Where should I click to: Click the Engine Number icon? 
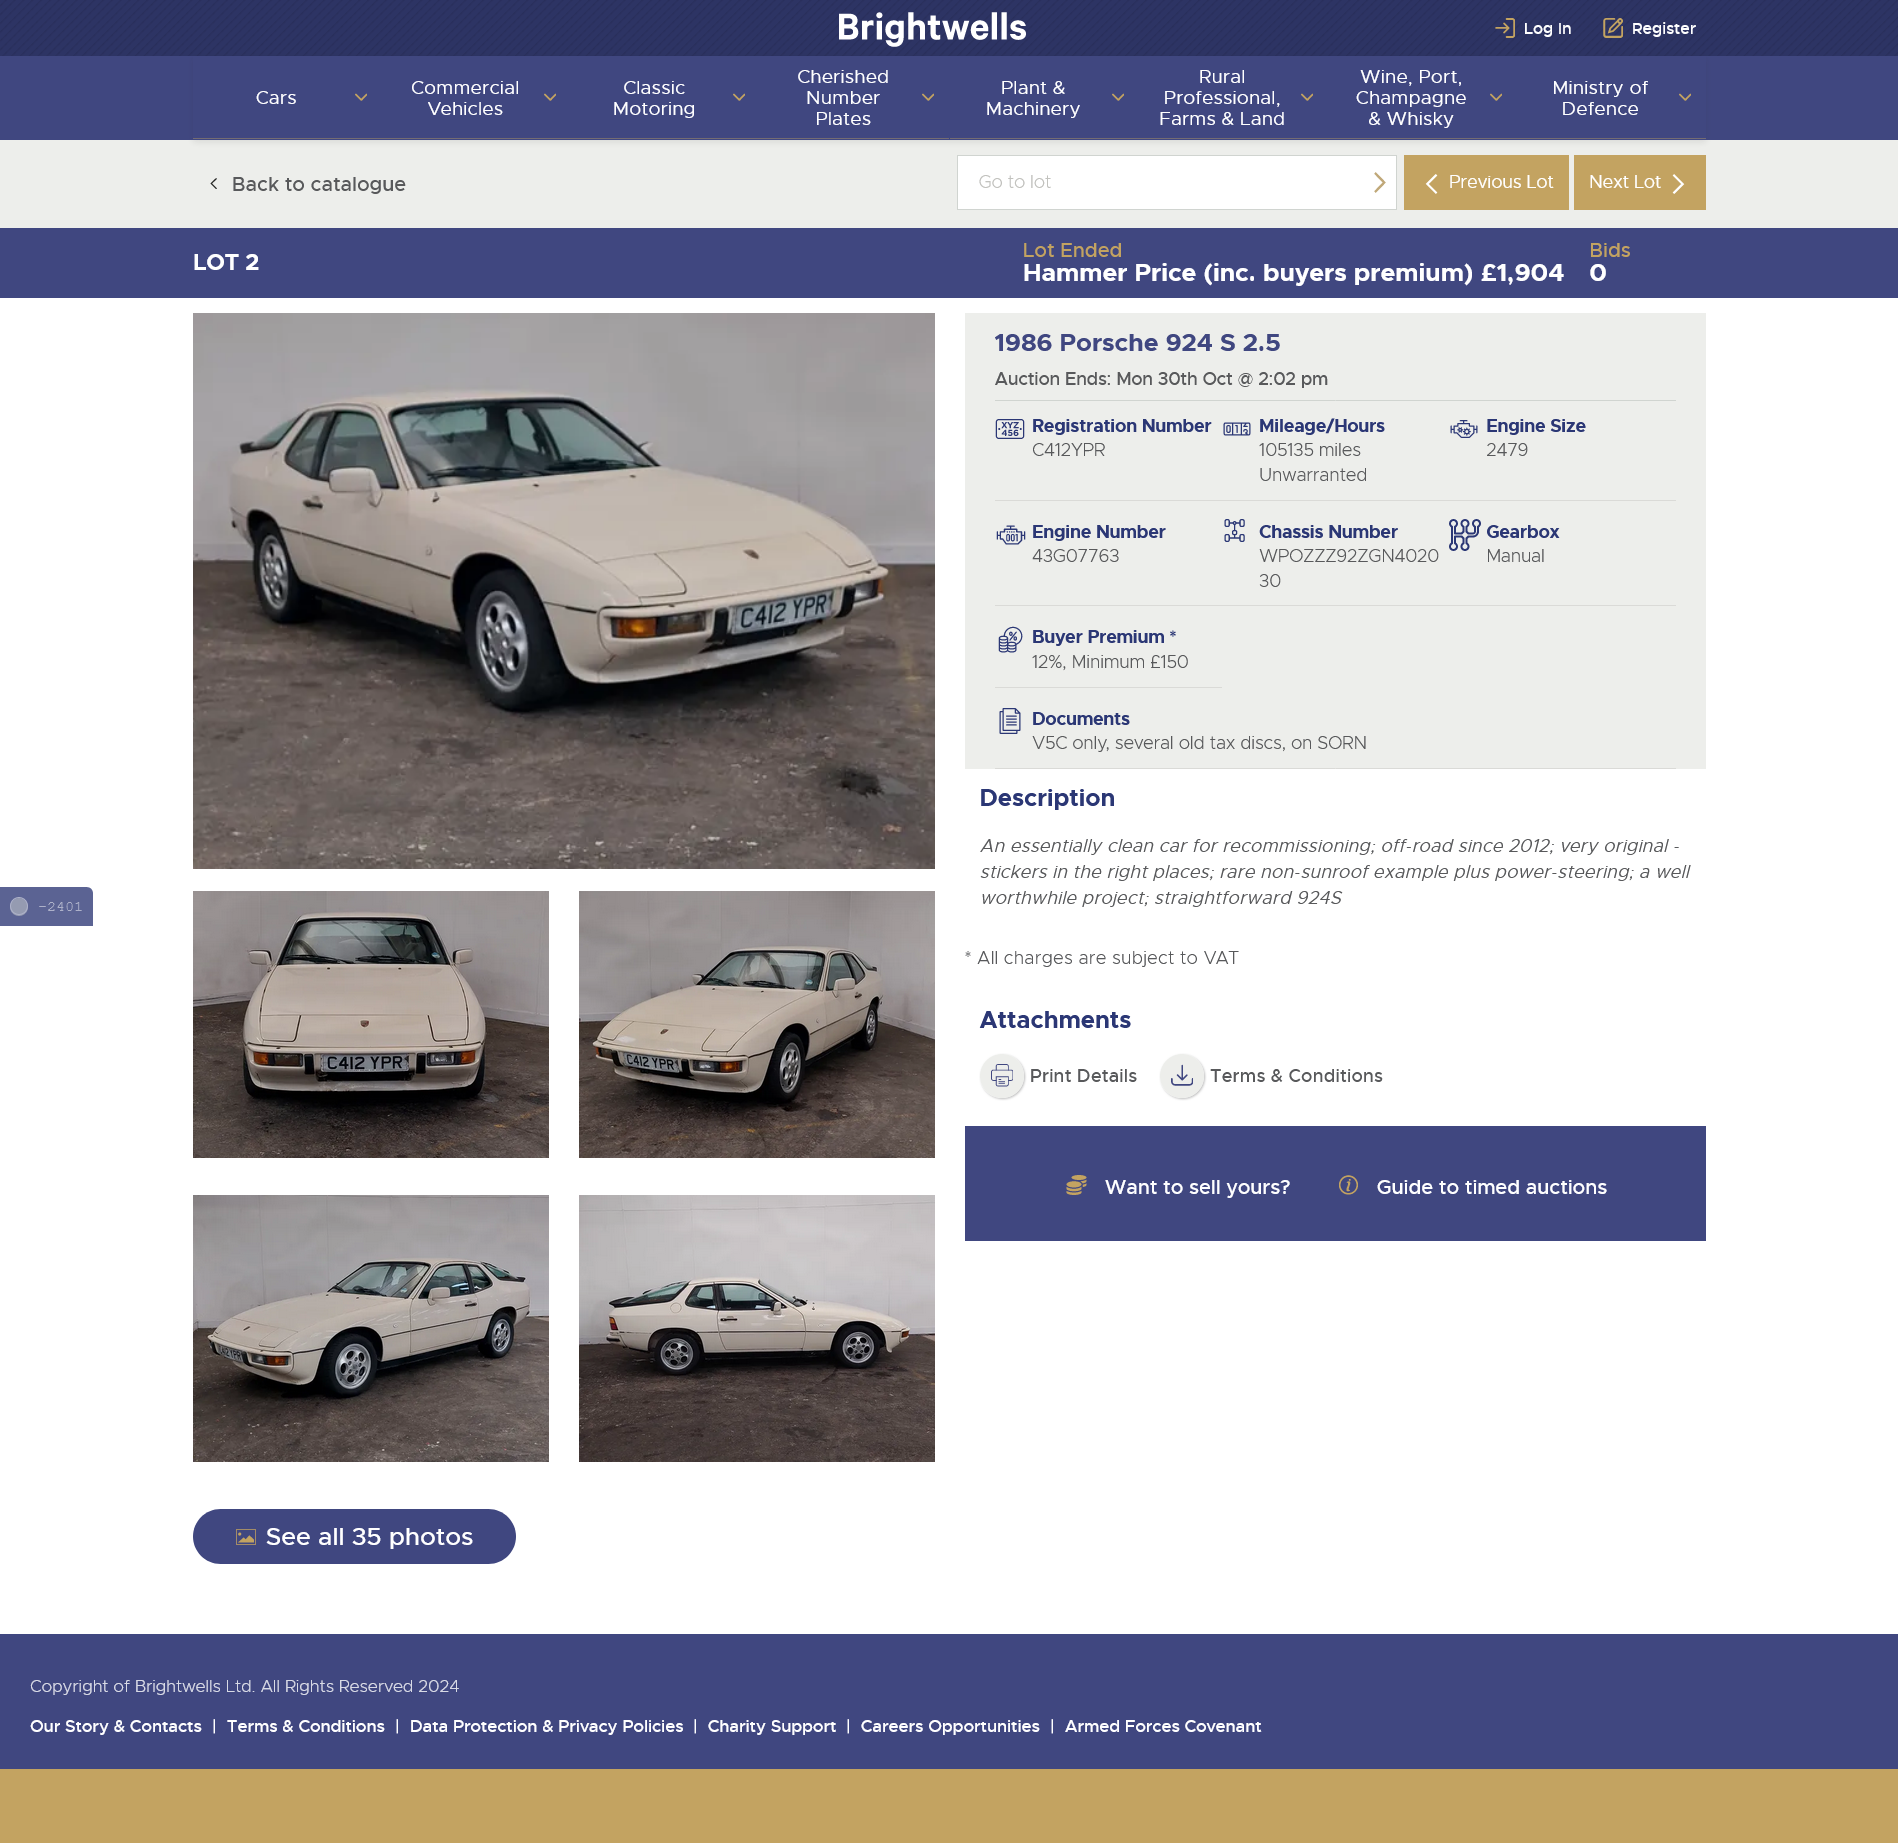(x=1010, y=535)
